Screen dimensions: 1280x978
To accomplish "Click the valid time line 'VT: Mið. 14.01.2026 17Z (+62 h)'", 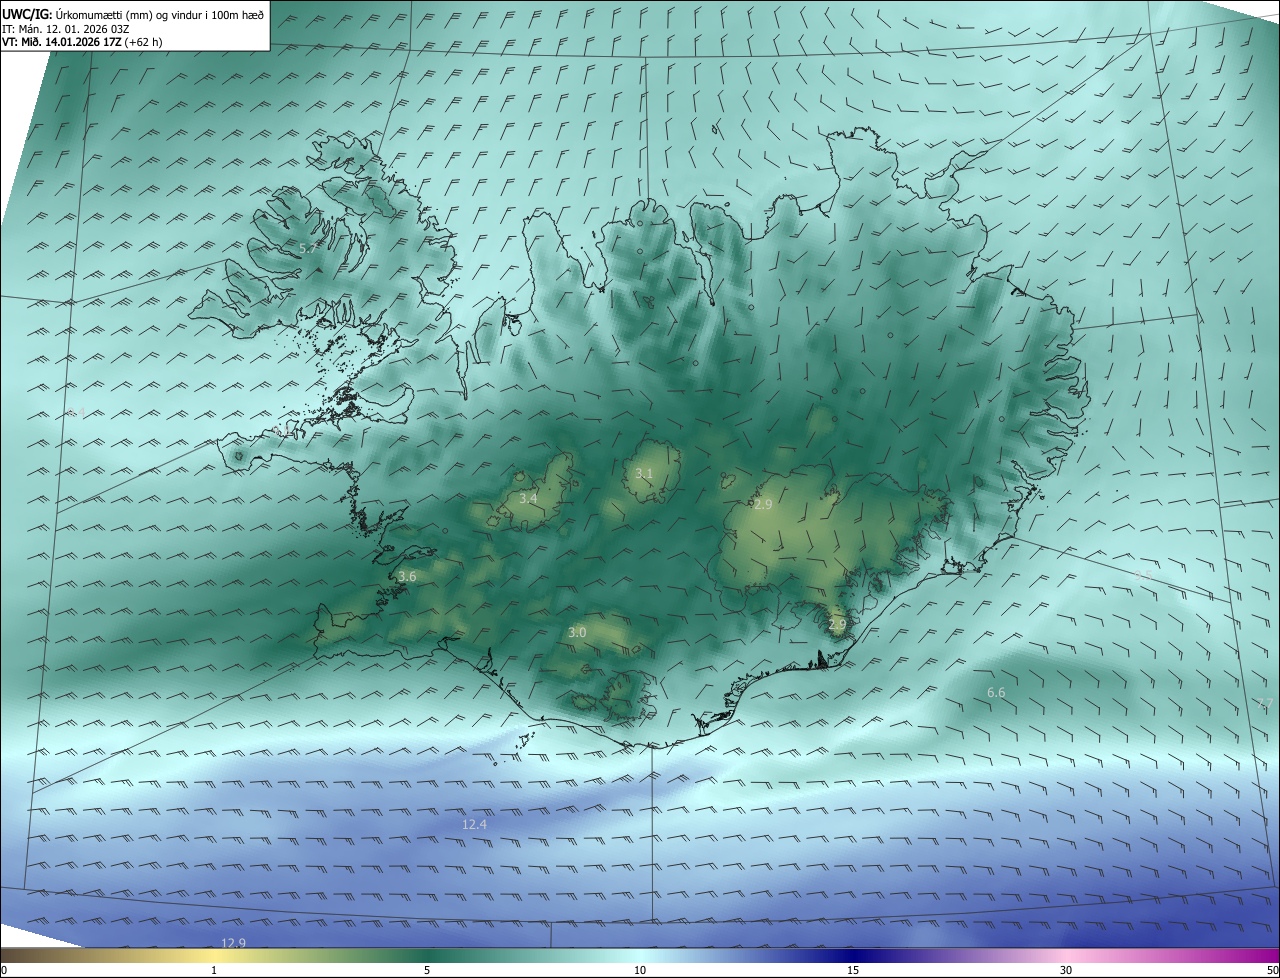I will (82, 42).
